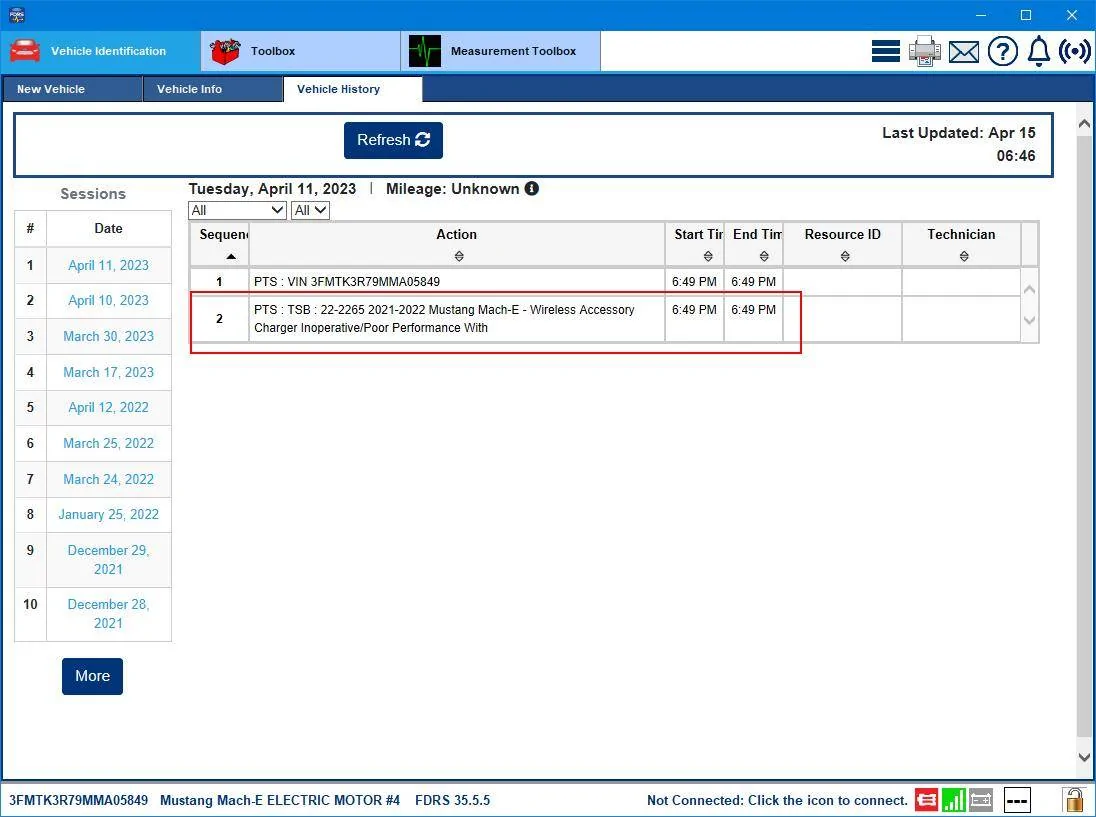The image size is (1096, 817).
Task: Select the TSB 22-2265 action row
Action: tap(605, 319)
